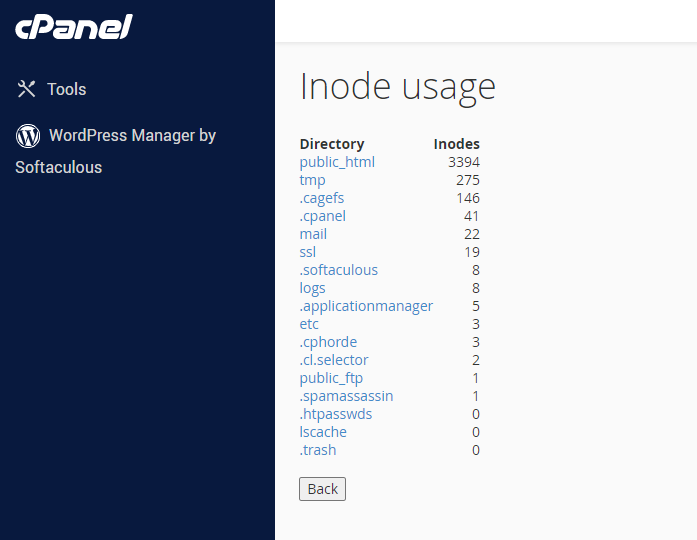Click the WordPress logo icon
The height and width of the screenshot is (540, 697).
pos(28,135)
